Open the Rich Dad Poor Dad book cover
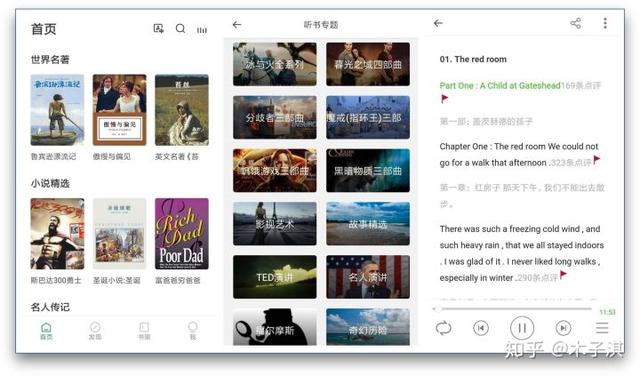640x376 pixels. pos(182,234)
